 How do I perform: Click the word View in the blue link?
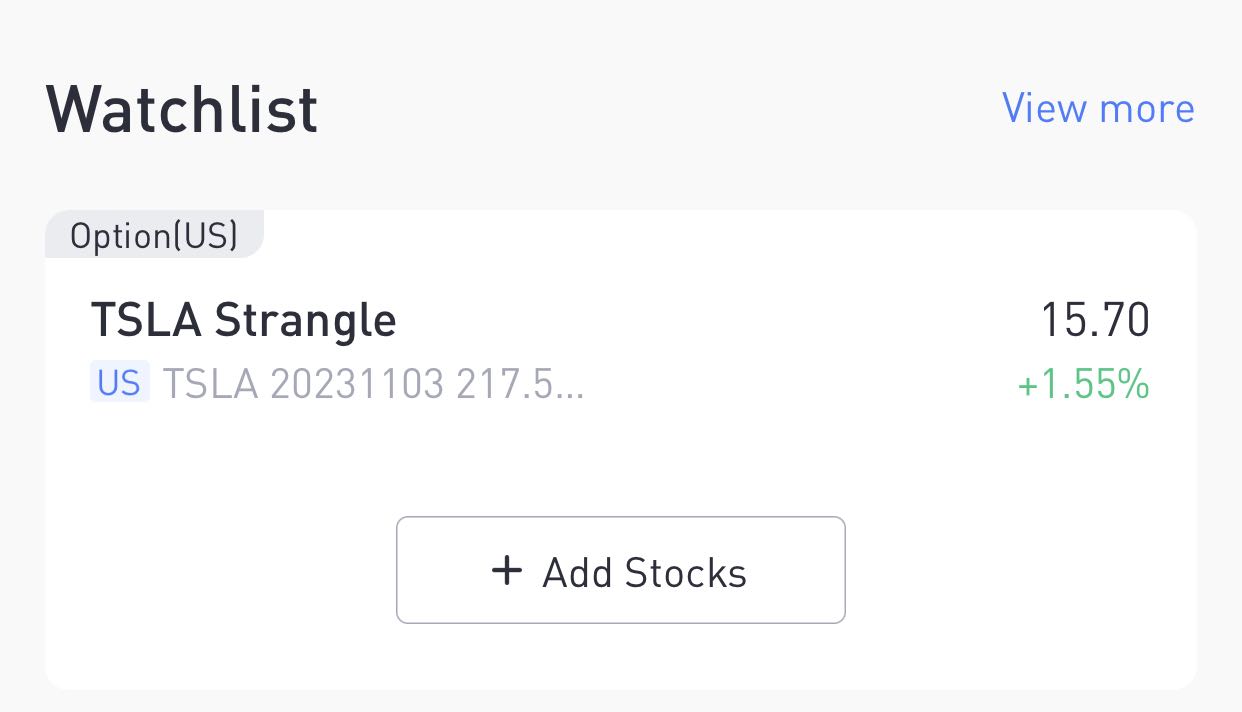[1044, 108]
